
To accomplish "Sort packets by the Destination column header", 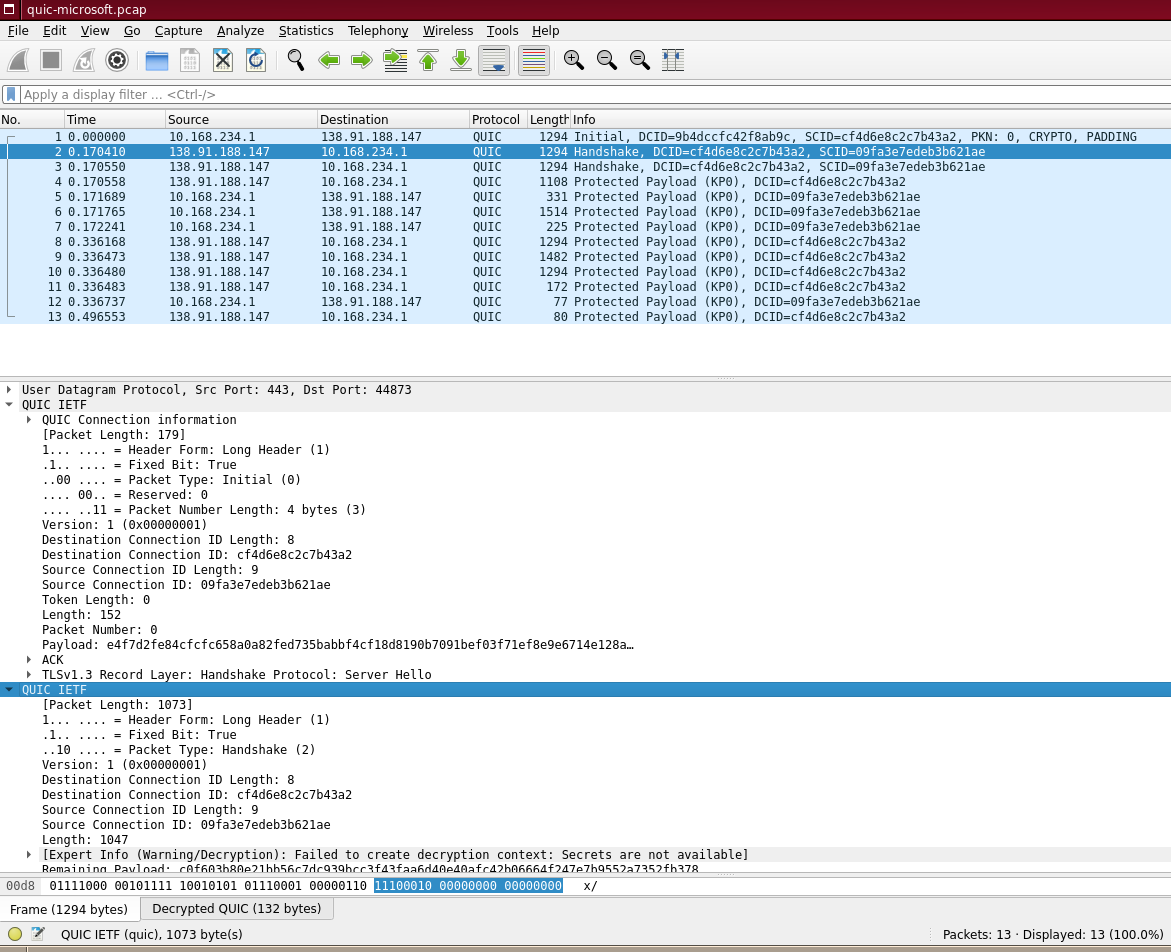I will (x=393, y=119).
